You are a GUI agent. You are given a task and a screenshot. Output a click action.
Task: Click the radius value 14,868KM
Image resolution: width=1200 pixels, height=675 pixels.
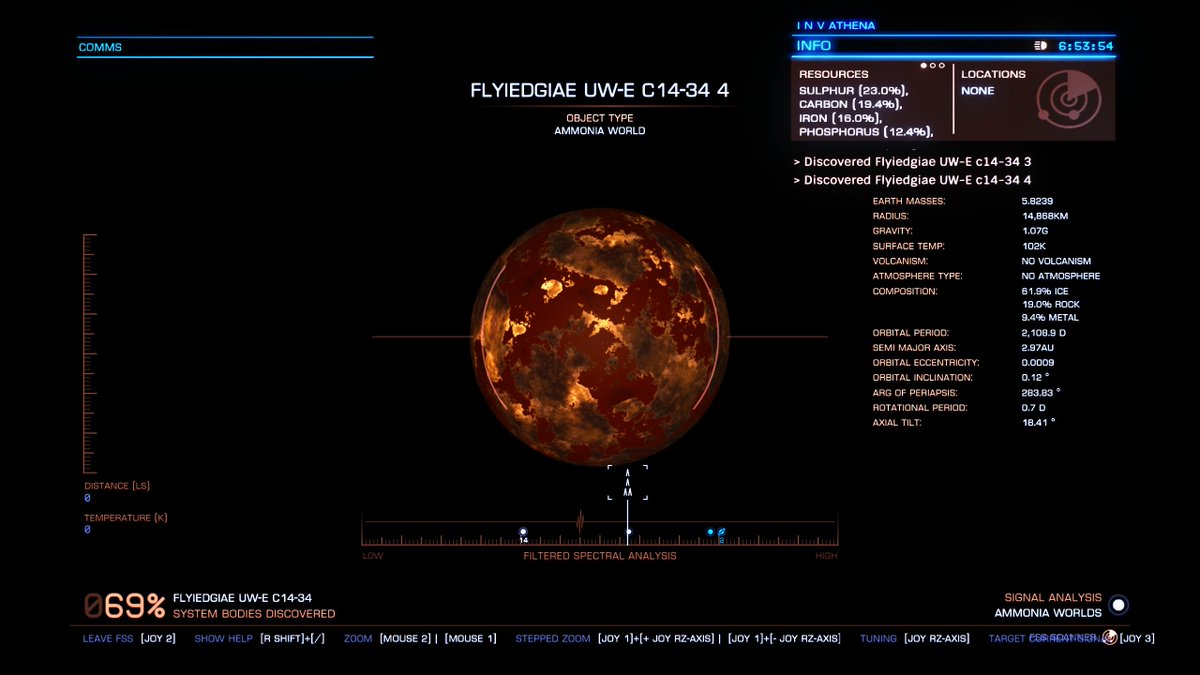pyautogui.click(x=1045, y=216)
